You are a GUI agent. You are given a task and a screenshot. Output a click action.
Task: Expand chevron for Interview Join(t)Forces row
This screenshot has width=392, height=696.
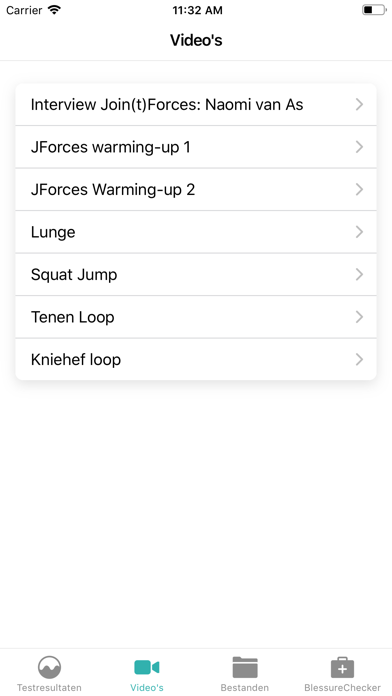(x=360, y=104)
